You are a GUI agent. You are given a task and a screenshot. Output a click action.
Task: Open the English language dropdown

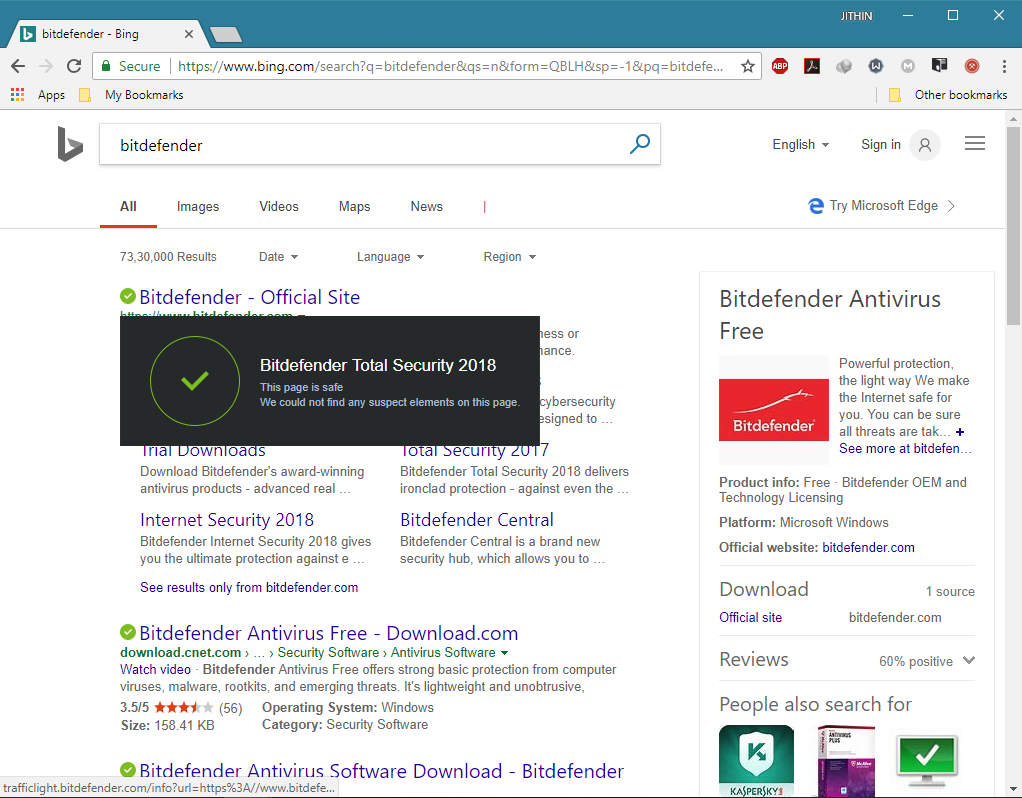(x=800, y=144)
